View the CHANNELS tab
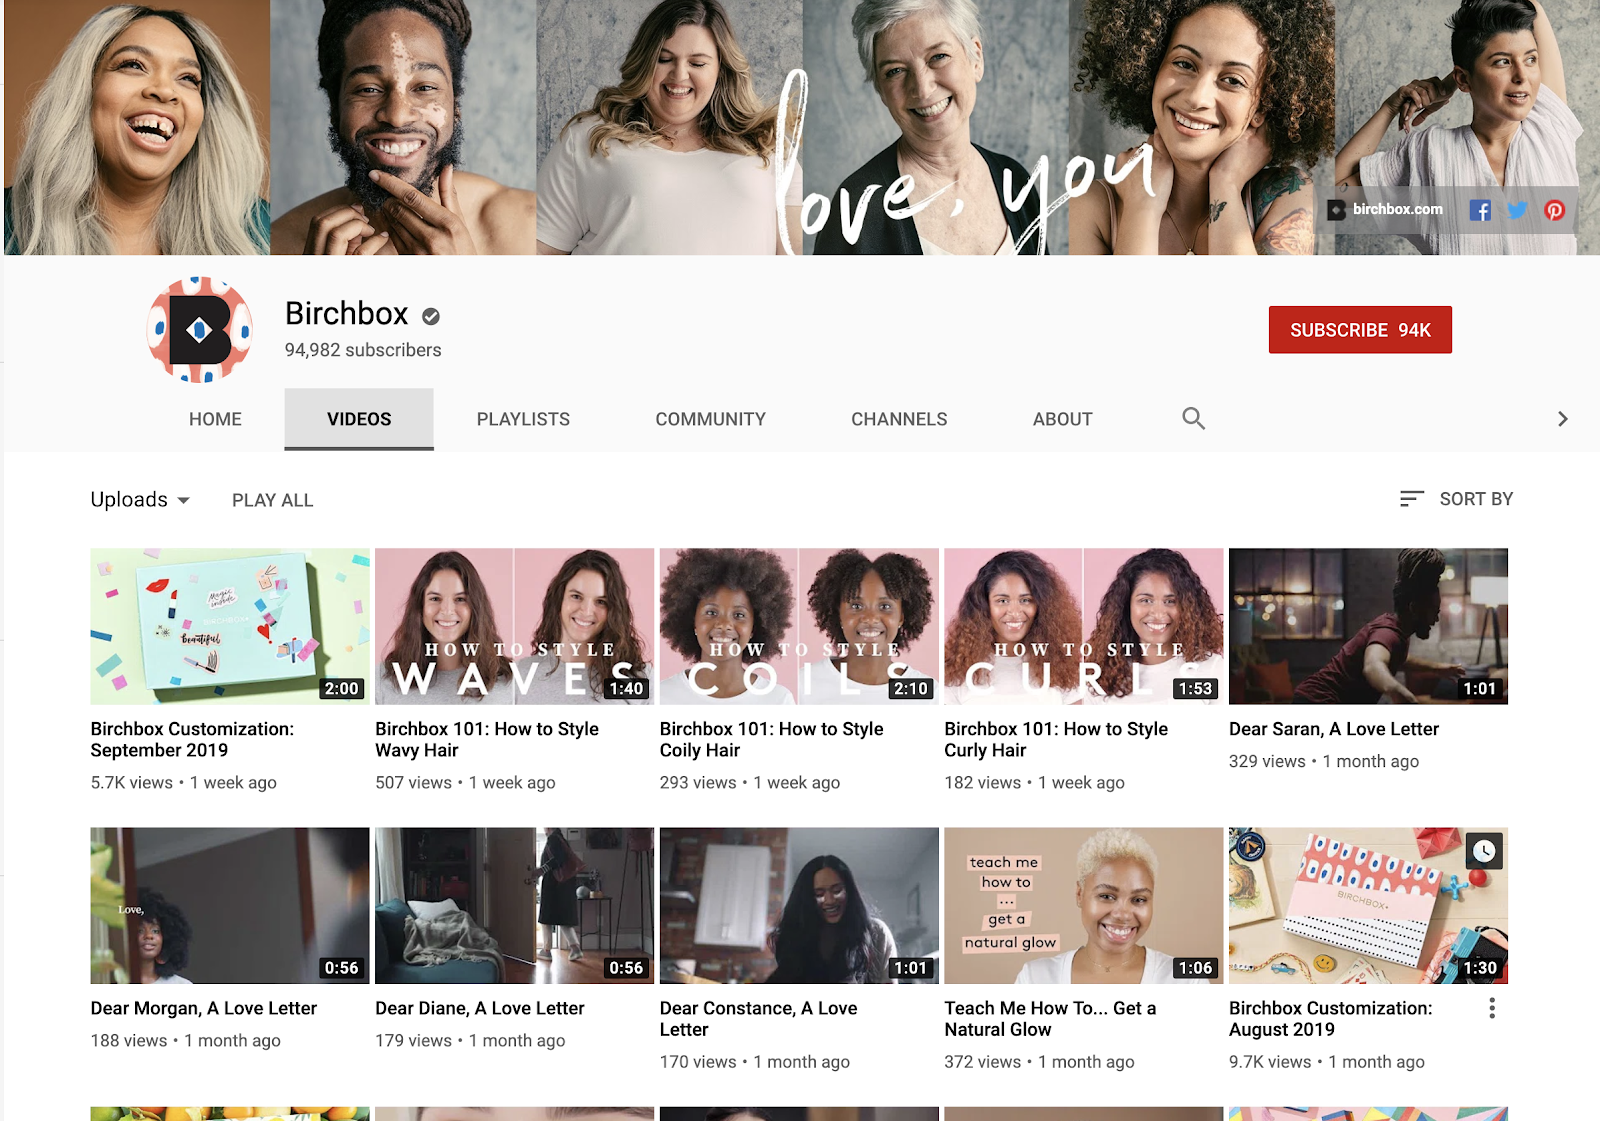Image resolution: width=1600 pixels, height=1121 pixels. (x=899, y=419)
